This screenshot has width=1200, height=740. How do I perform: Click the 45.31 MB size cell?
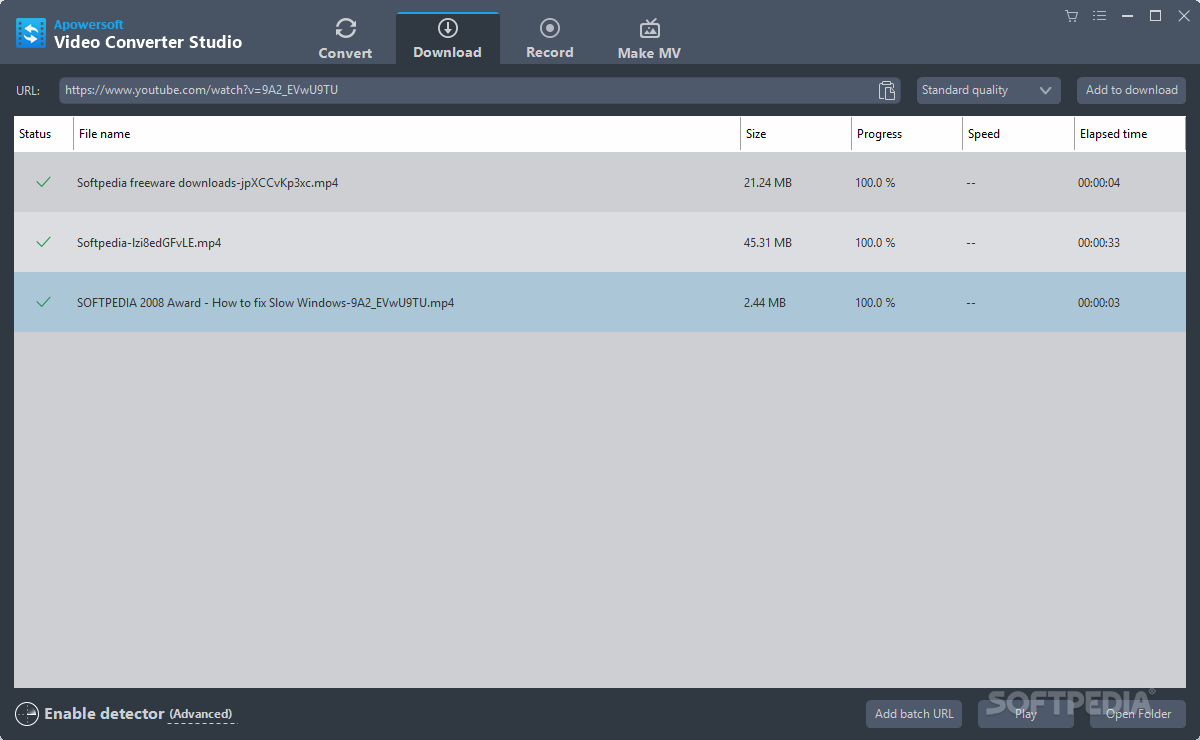[x=768, y=243]
